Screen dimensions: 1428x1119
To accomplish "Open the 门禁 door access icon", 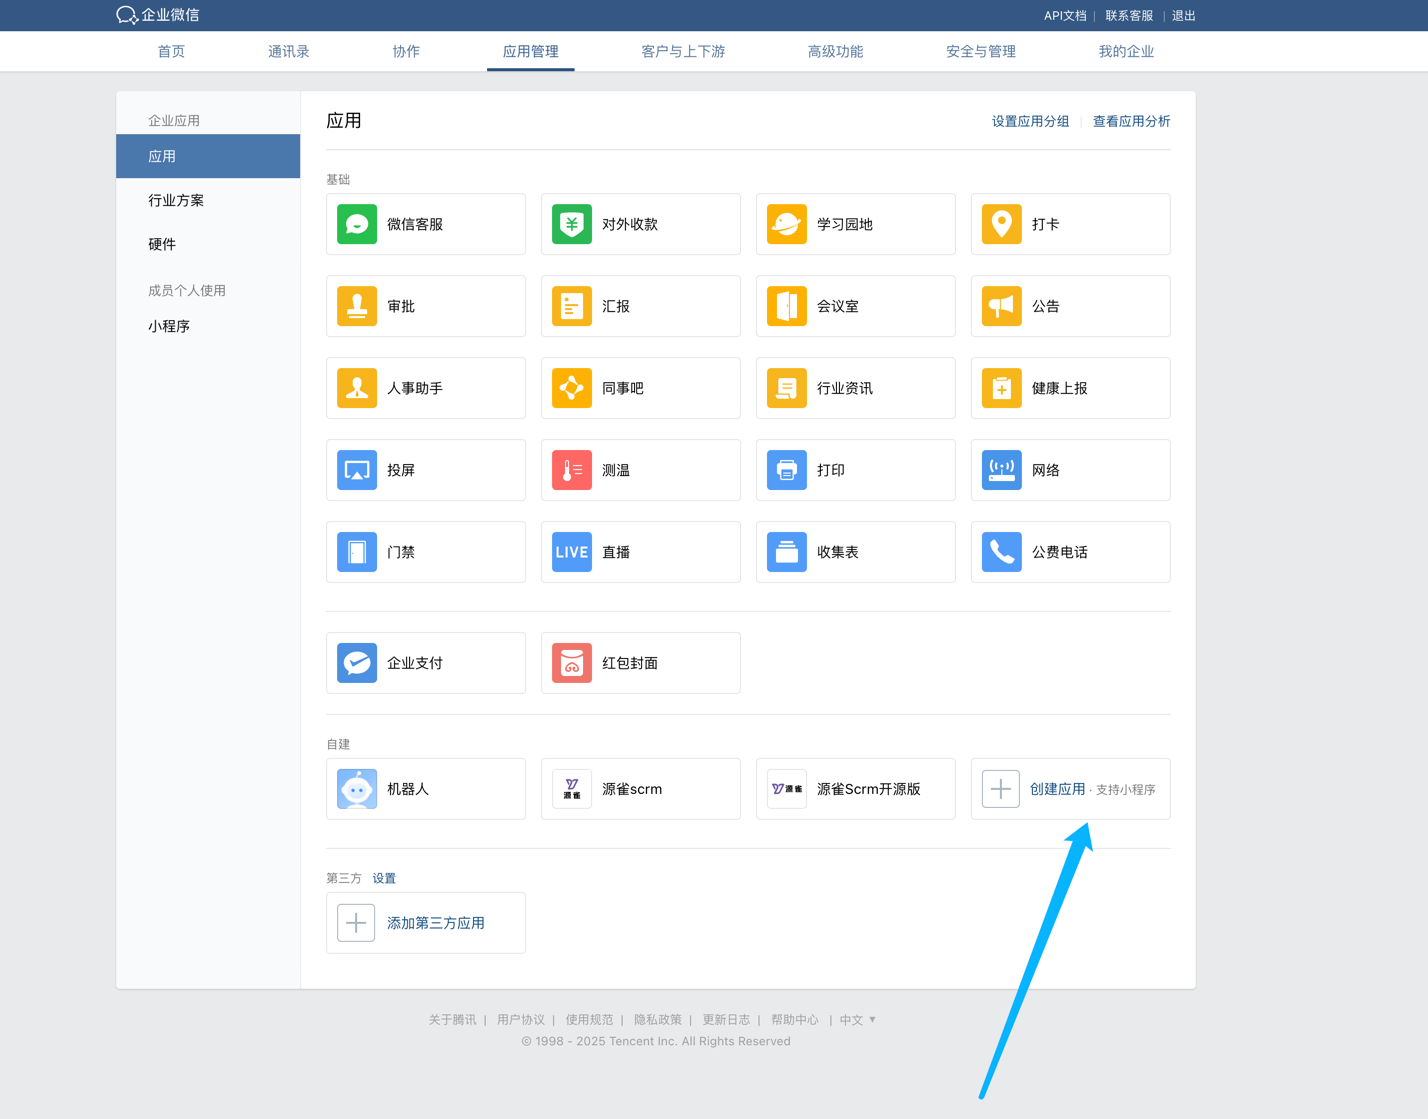I will pos(357,552).
